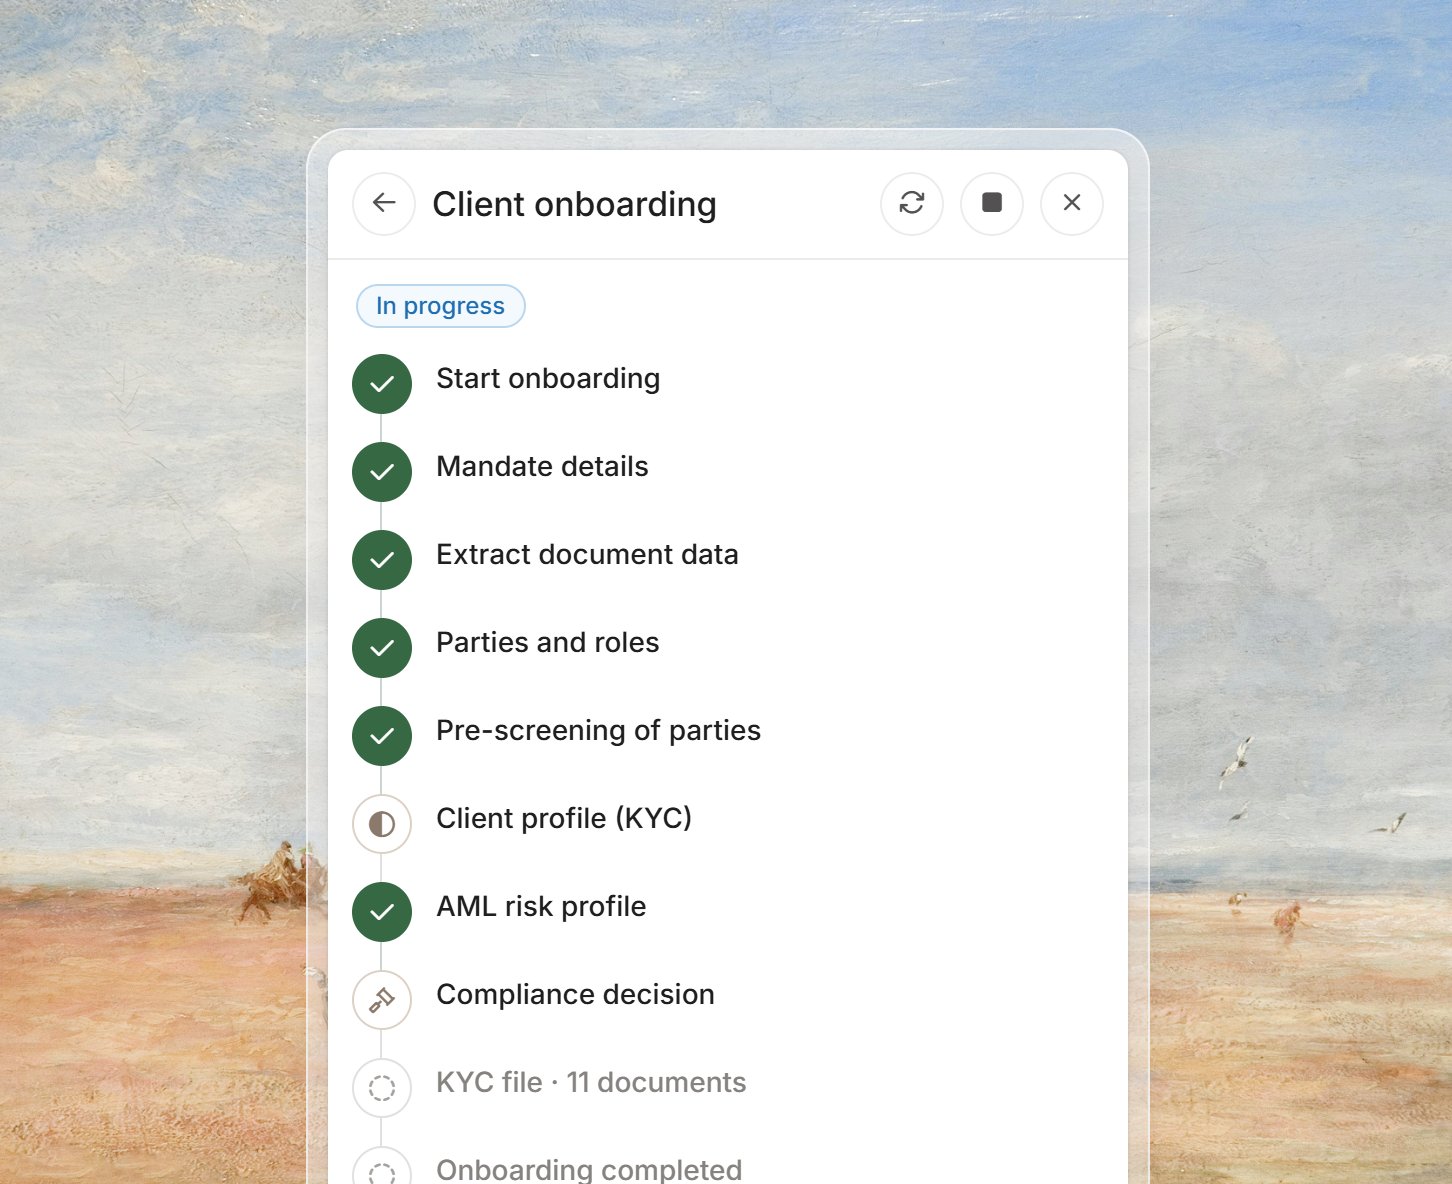This screenshot has height=1184, width=1452.
Task: Click the In progress status badge
Action: coord(441,306)
